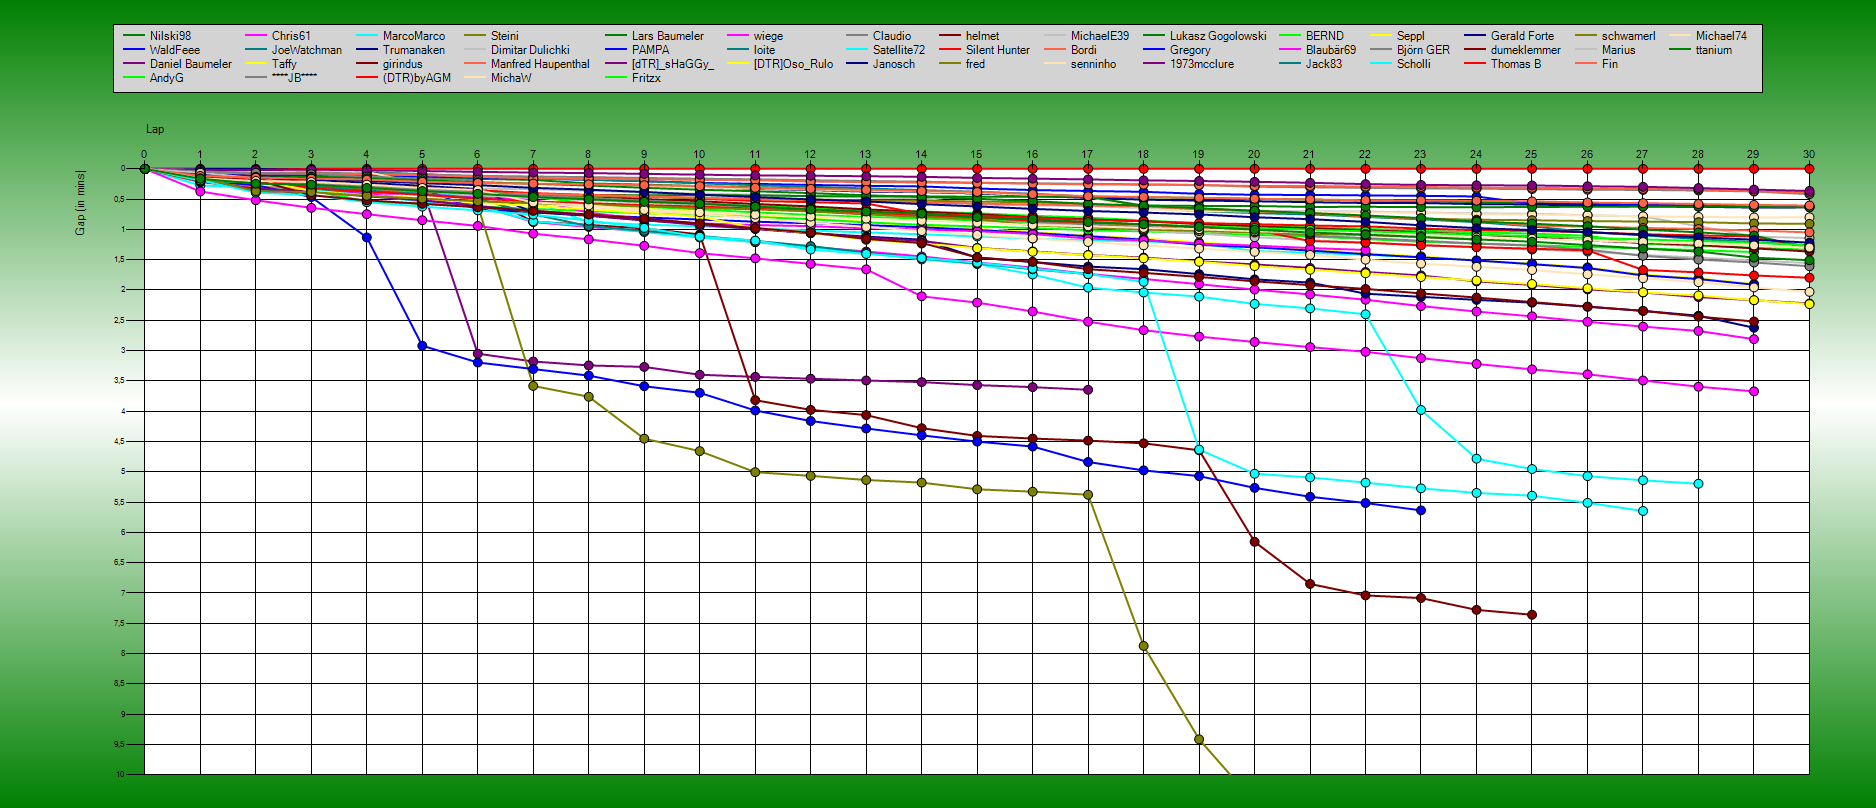The image size is (1876, 808).
Task: Click the Lap axis title
Action: (x=155, y=129)
